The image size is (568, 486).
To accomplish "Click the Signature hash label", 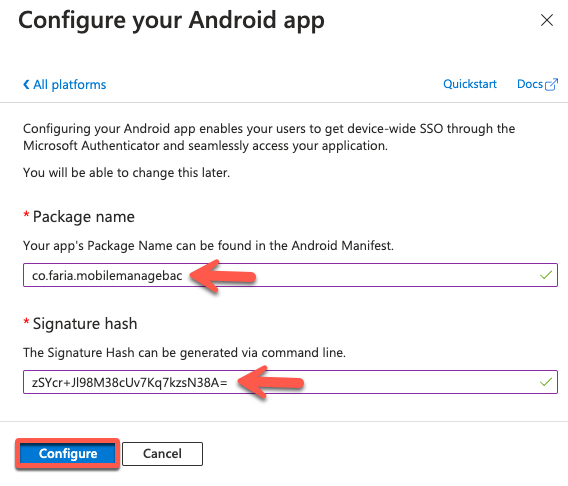I will 85,324.
